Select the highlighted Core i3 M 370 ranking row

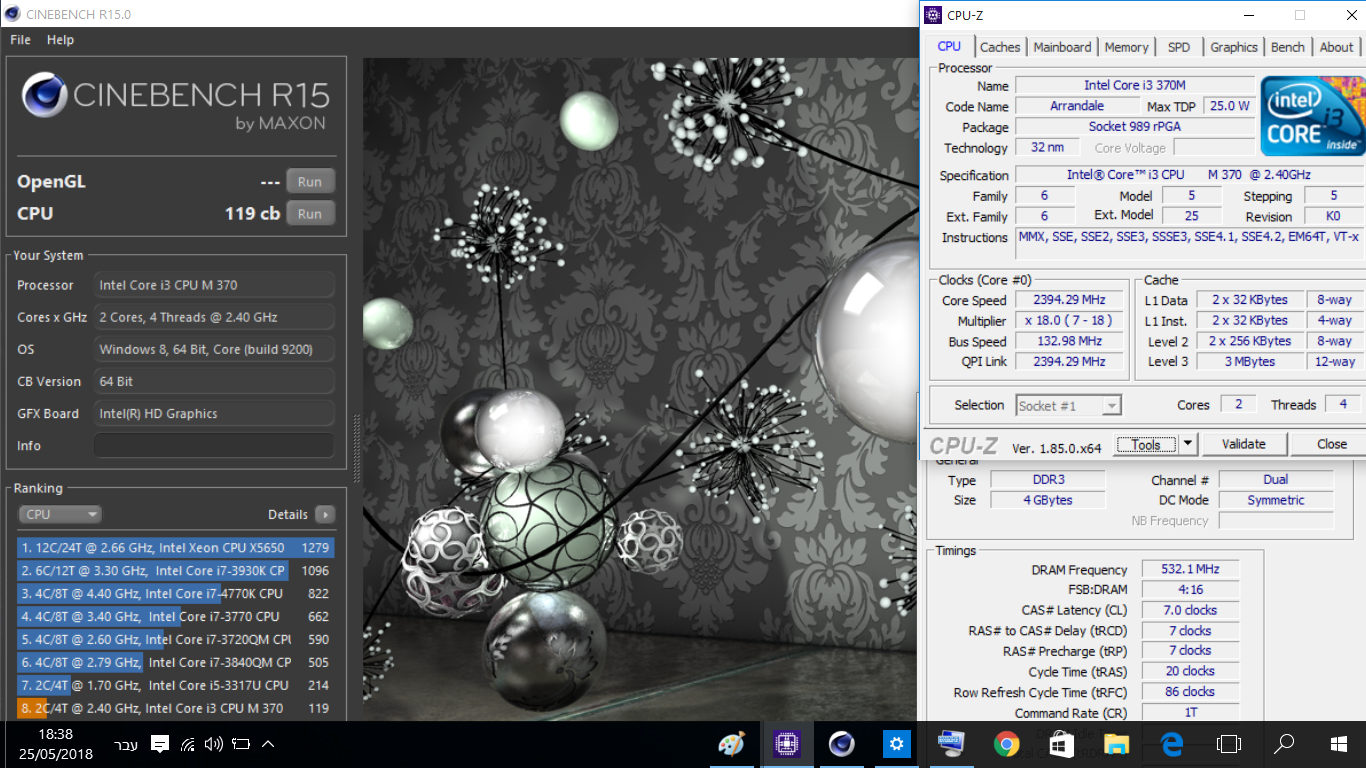point(176,708)
